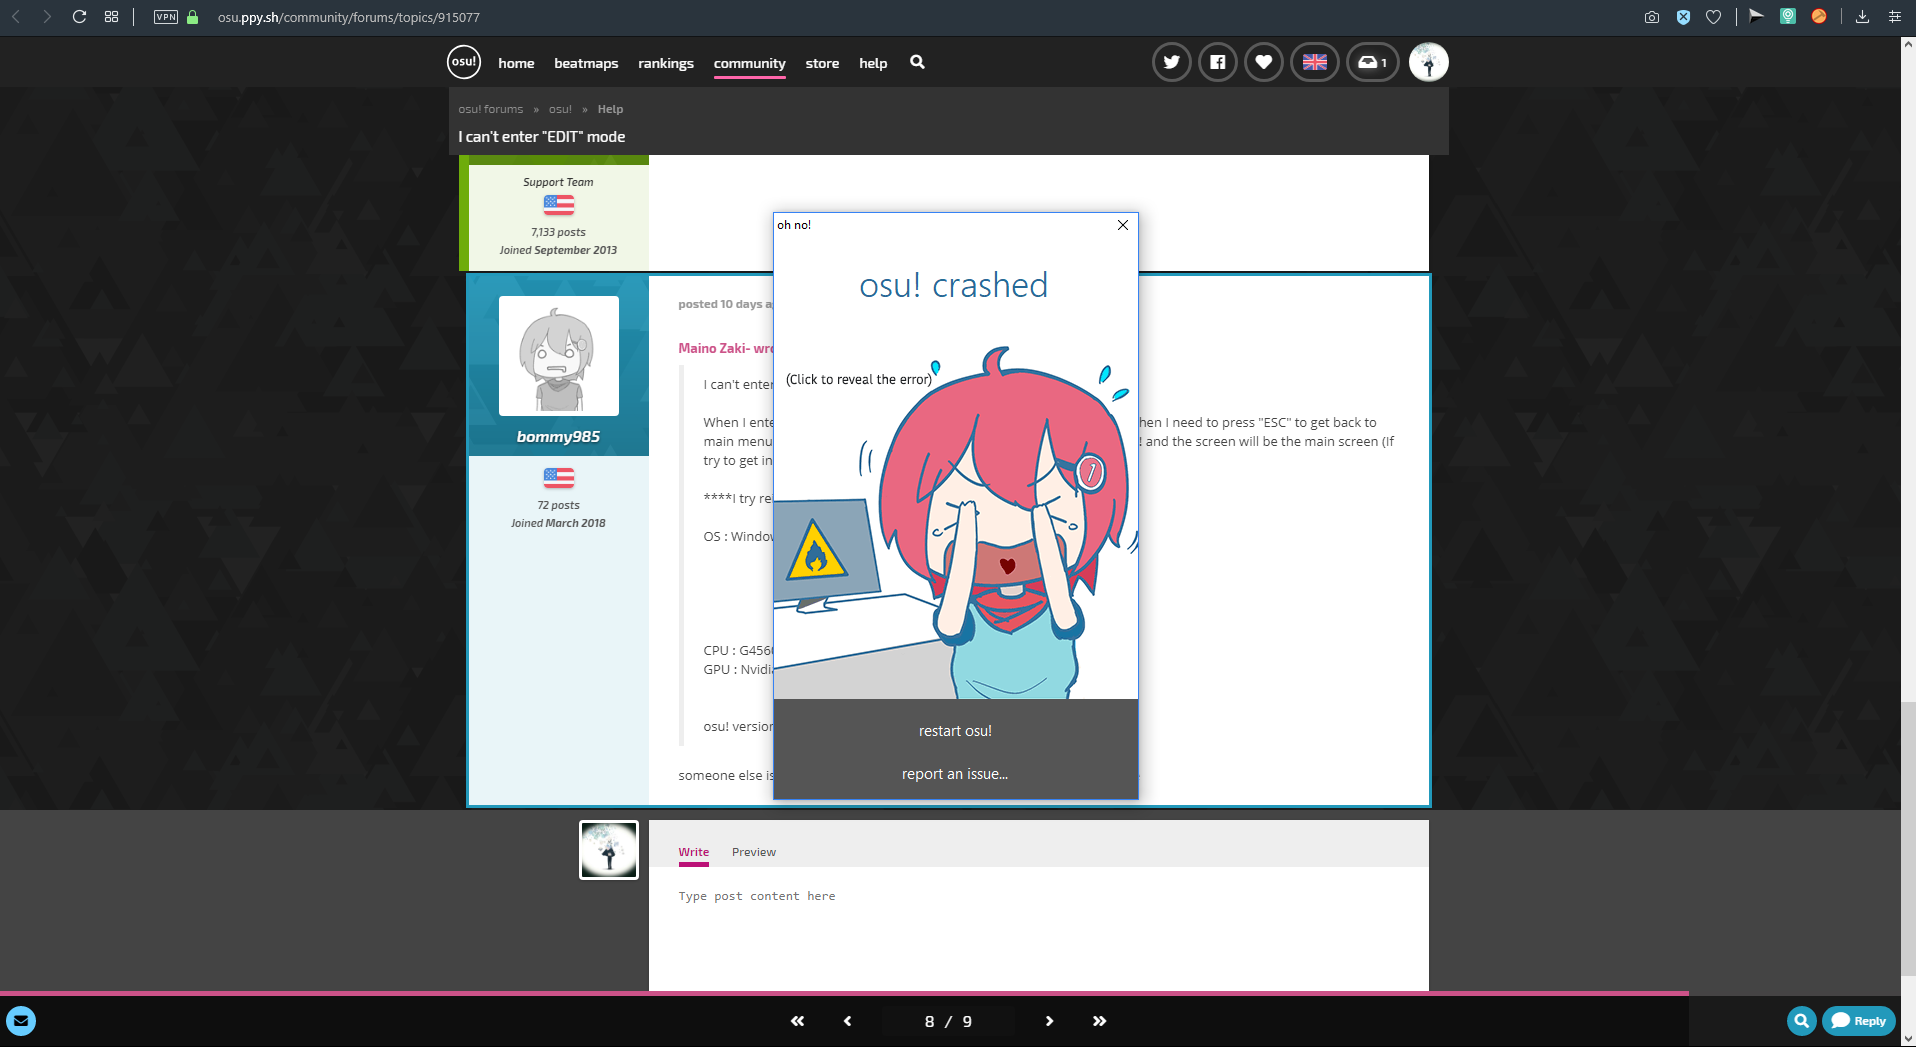
Task: Go to previous post with left arrow
Action: pos(848,1021)
